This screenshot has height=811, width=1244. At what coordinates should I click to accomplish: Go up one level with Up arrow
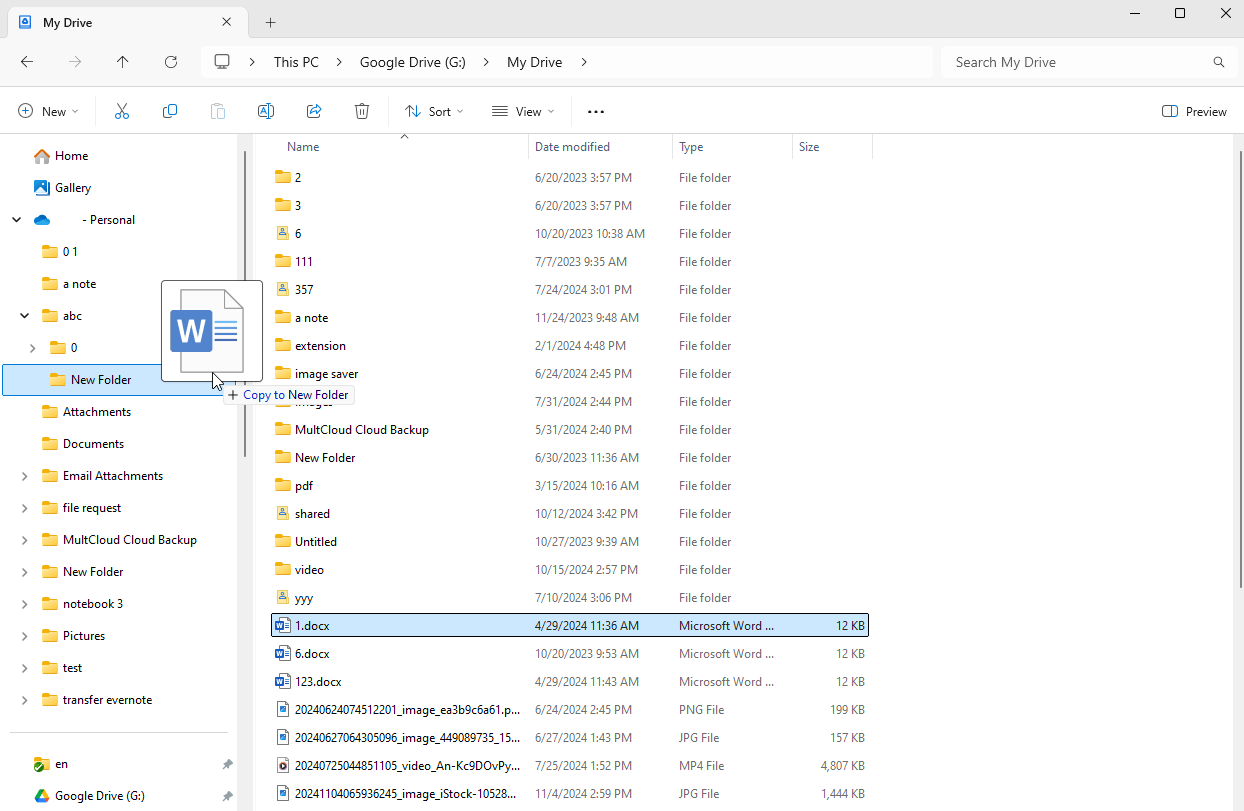[x=123, y=62]
